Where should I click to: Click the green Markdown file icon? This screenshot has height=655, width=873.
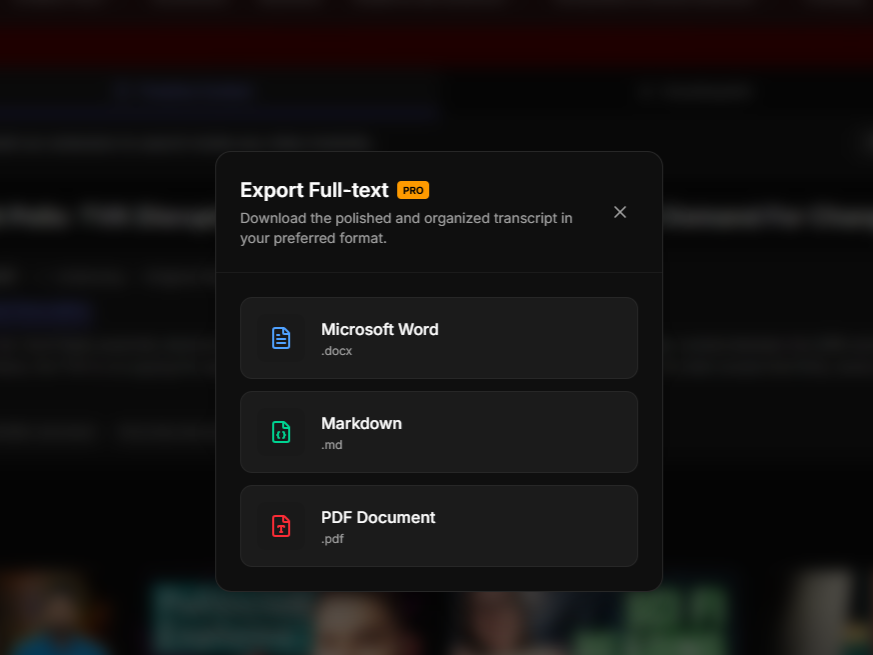click(281, 432)
